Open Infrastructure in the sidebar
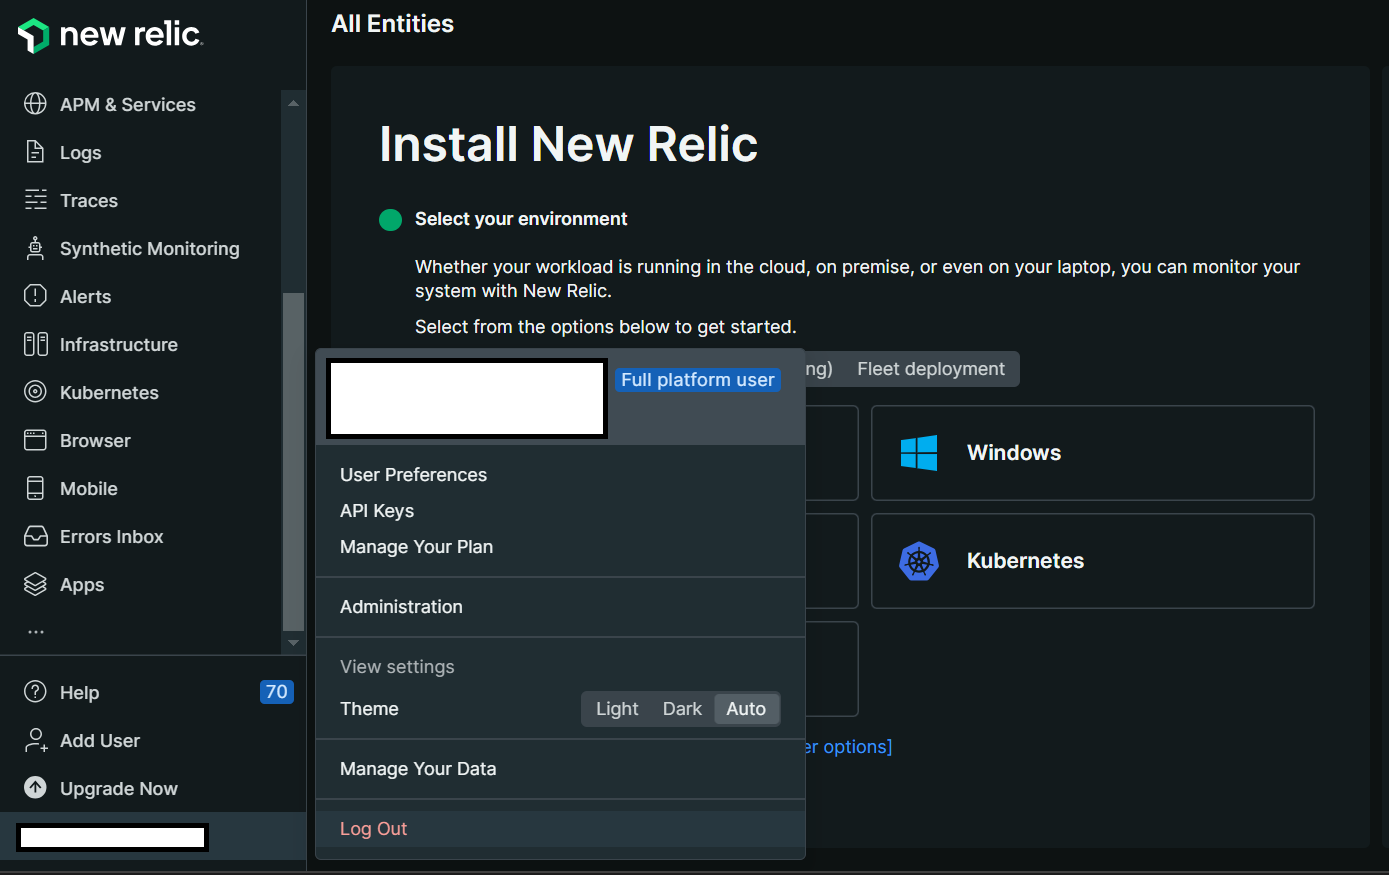Image resolution: width=1389 pixels, height=875 pixels. pyautogui.click(x=119, y=344)
